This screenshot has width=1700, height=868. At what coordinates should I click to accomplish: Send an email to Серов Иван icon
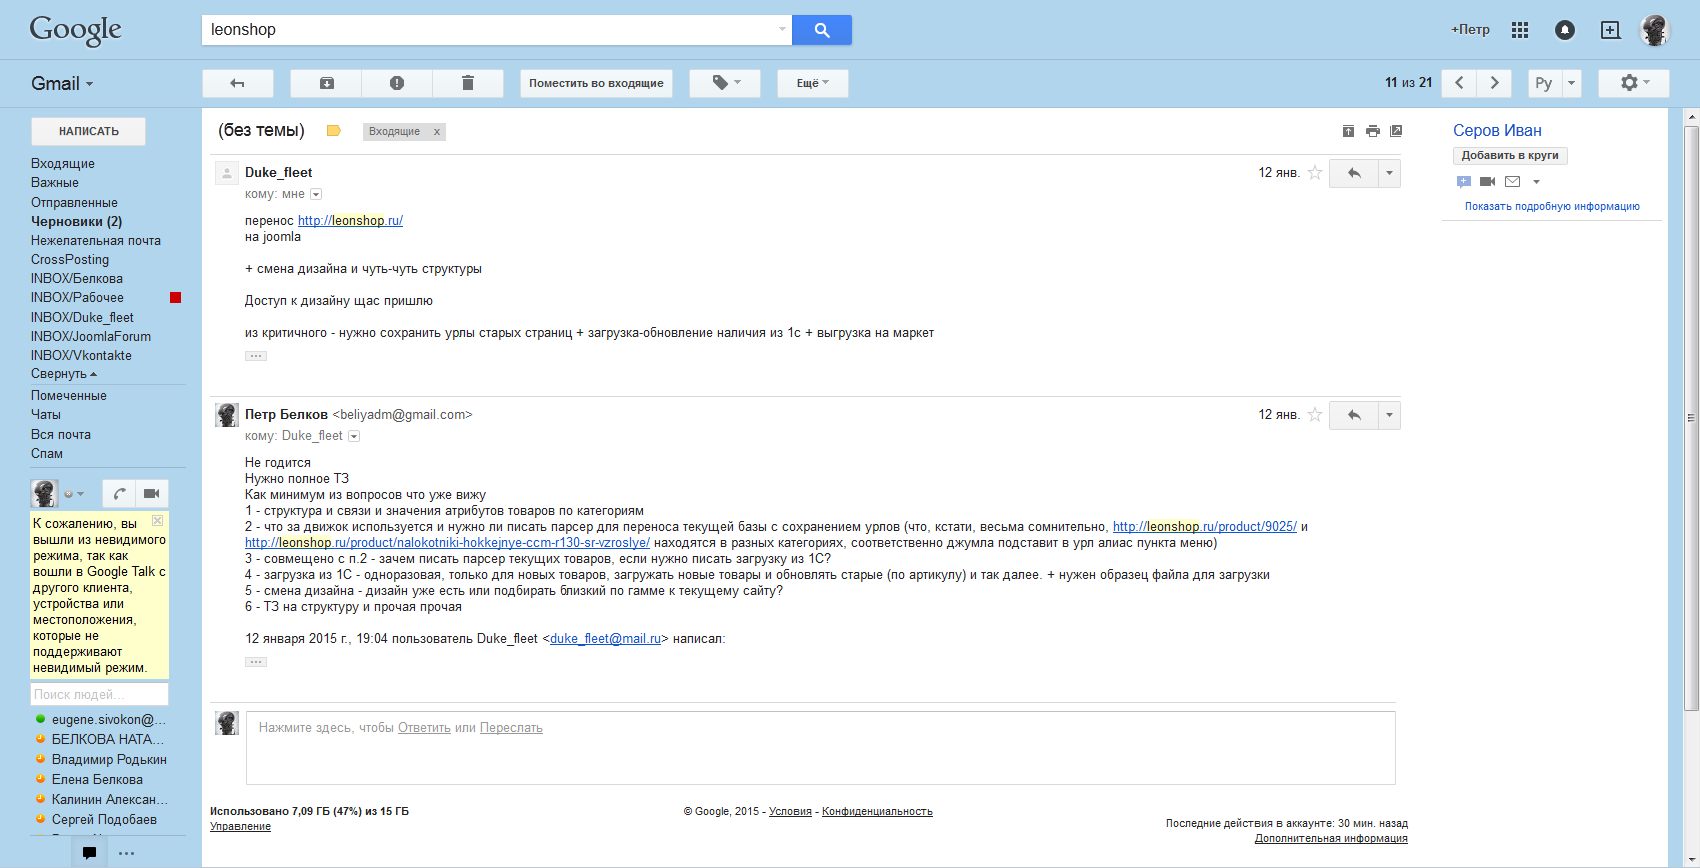pyautogui.click(x=1512, y=182)
